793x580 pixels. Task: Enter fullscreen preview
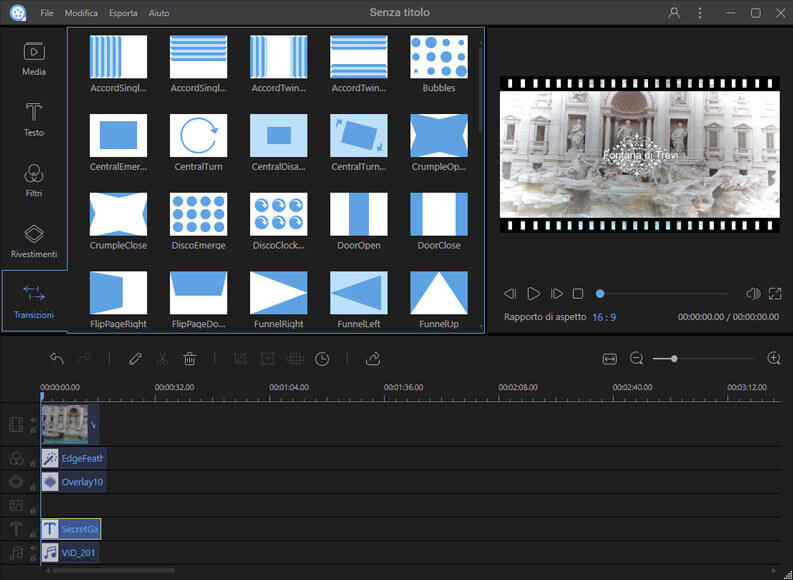click(x=775, y=294)
